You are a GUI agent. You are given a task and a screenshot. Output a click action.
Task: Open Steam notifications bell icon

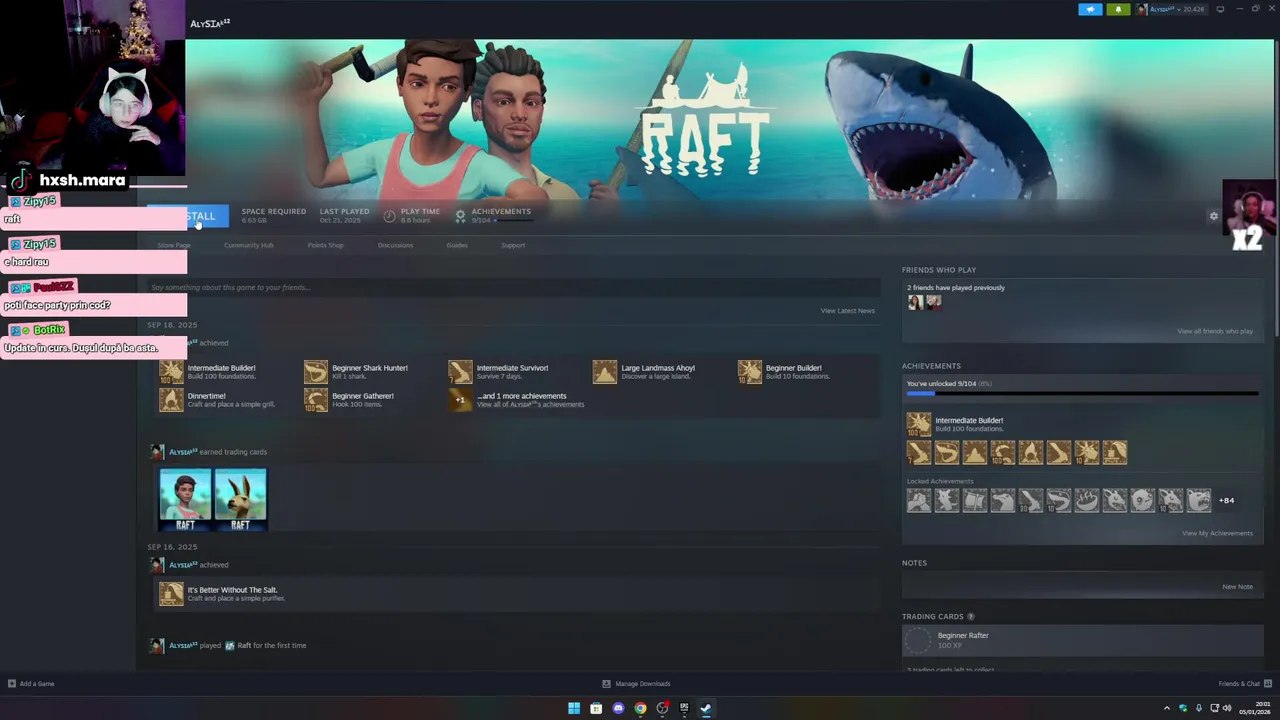[x=1118, y=9]
